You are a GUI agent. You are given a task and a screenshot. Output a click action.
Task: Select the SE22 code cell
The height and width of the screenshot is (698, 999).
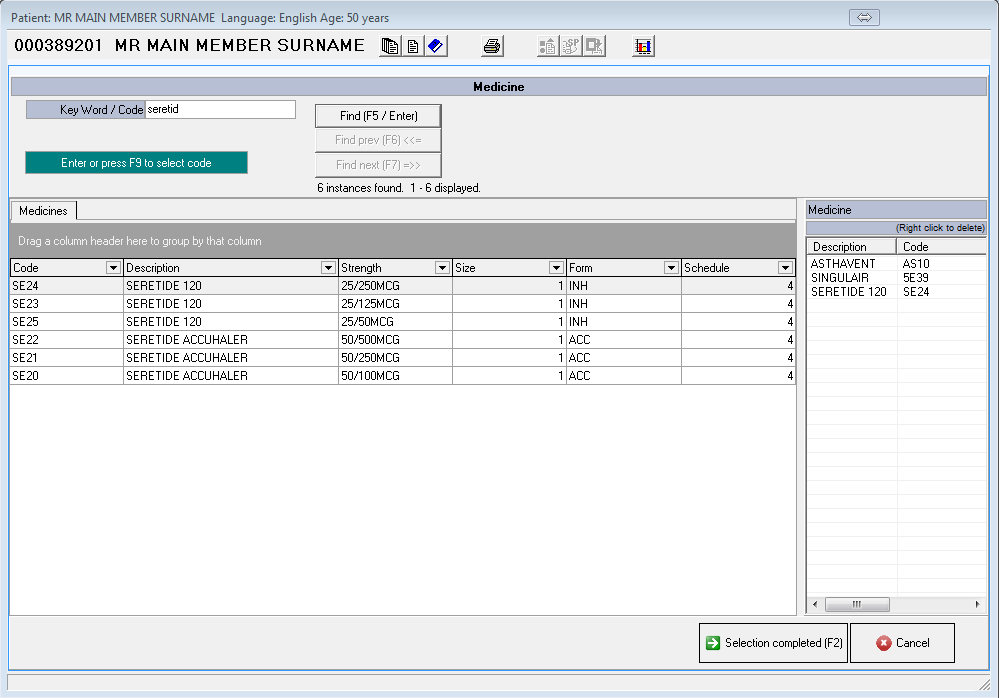tap(66, 339)
